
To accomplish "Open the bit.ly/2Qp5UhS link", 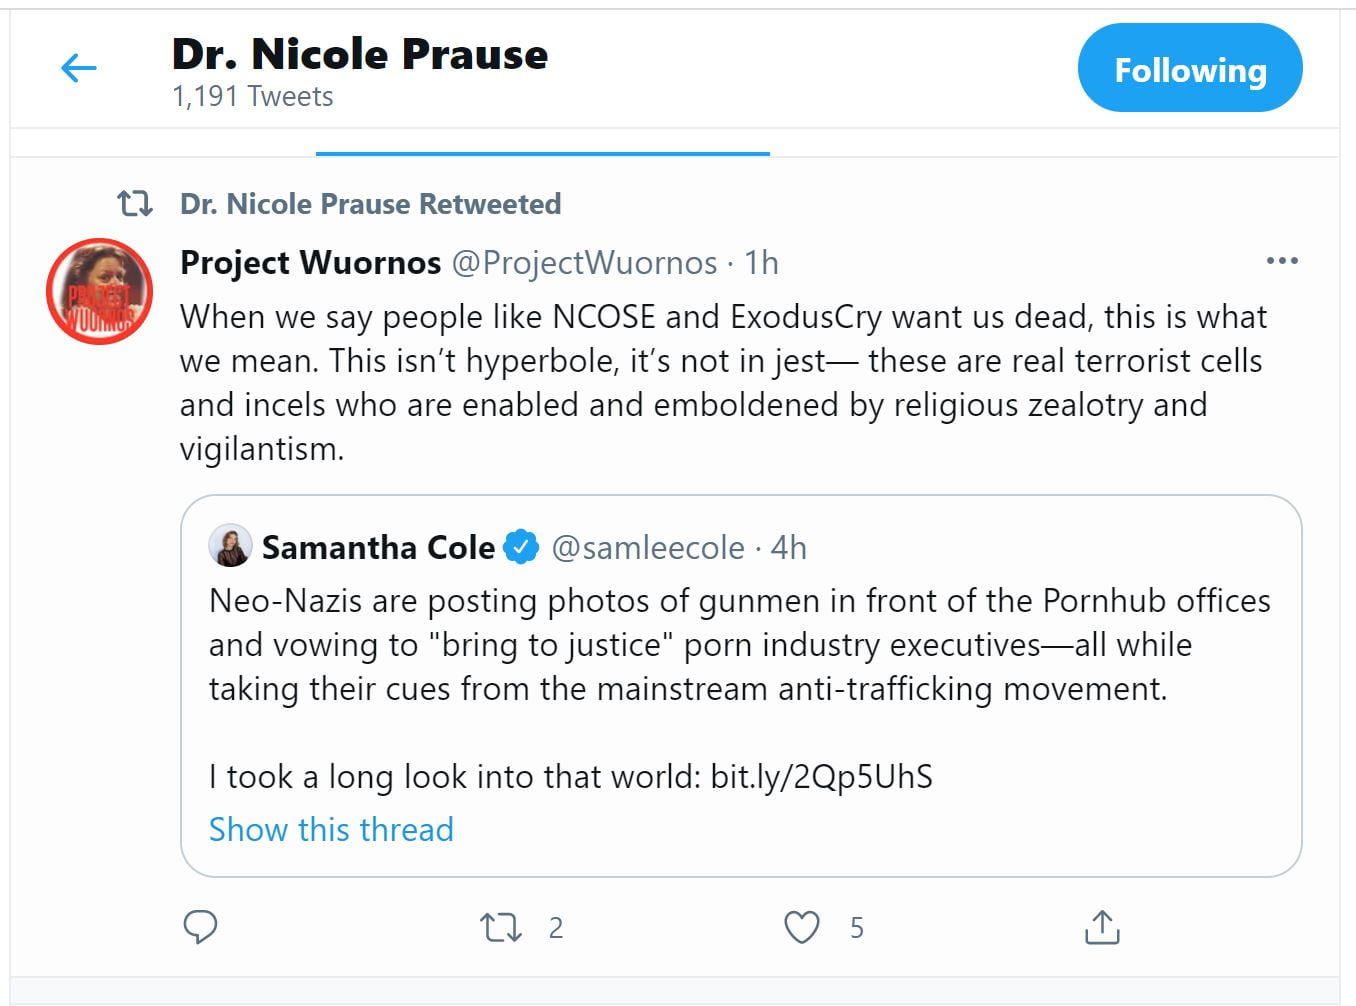I will (821, 776).
